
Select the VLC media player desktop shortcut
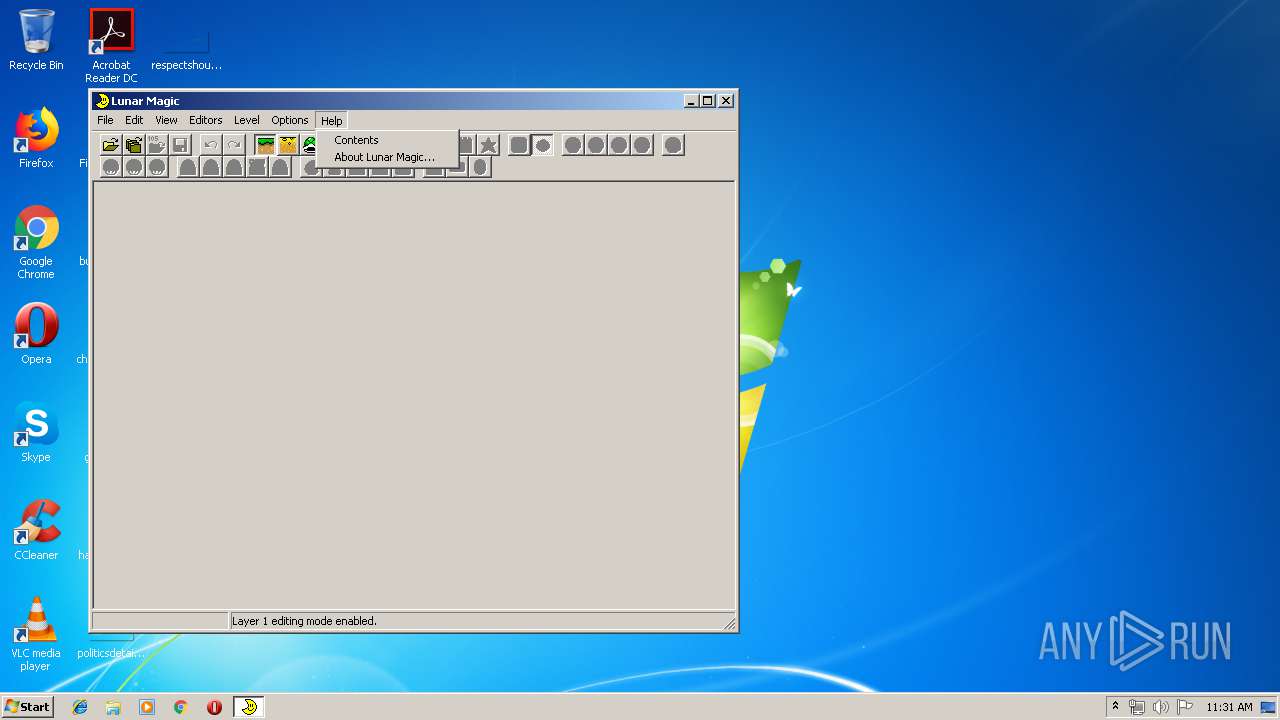click(x=36, y=634)
